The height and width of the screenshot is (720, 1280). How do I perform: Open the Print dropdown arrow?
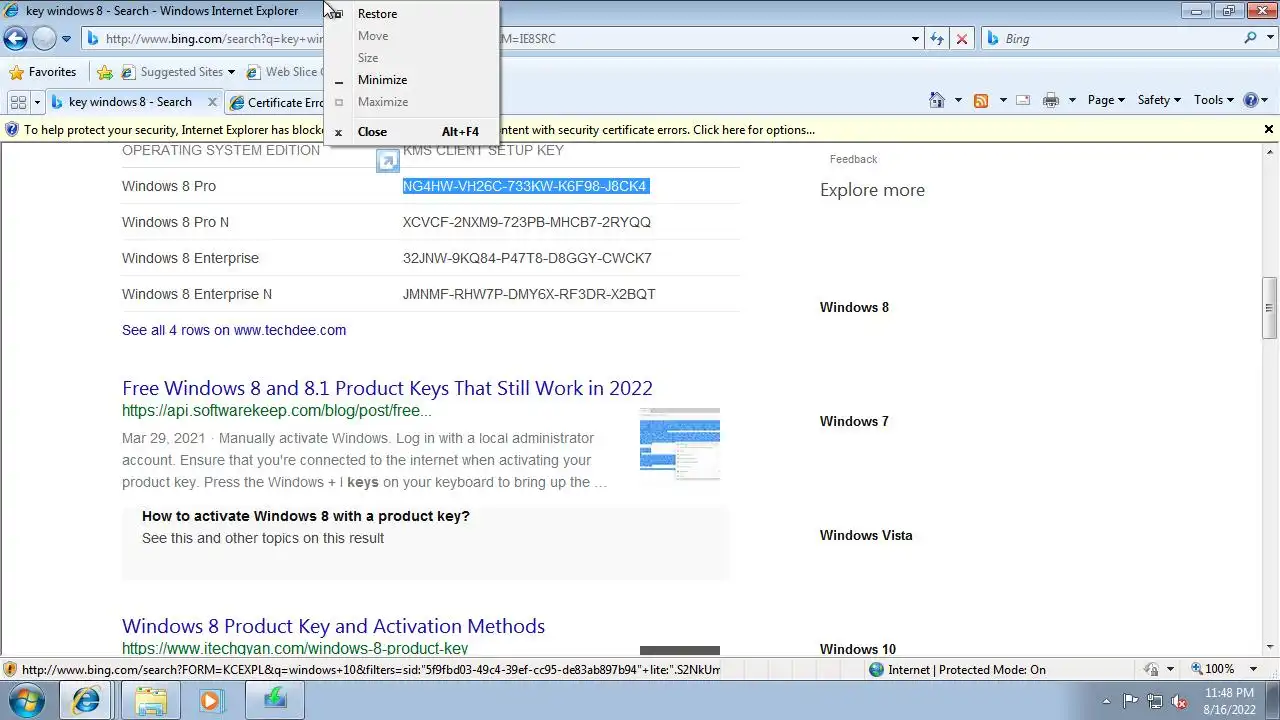coord(1072,100)
